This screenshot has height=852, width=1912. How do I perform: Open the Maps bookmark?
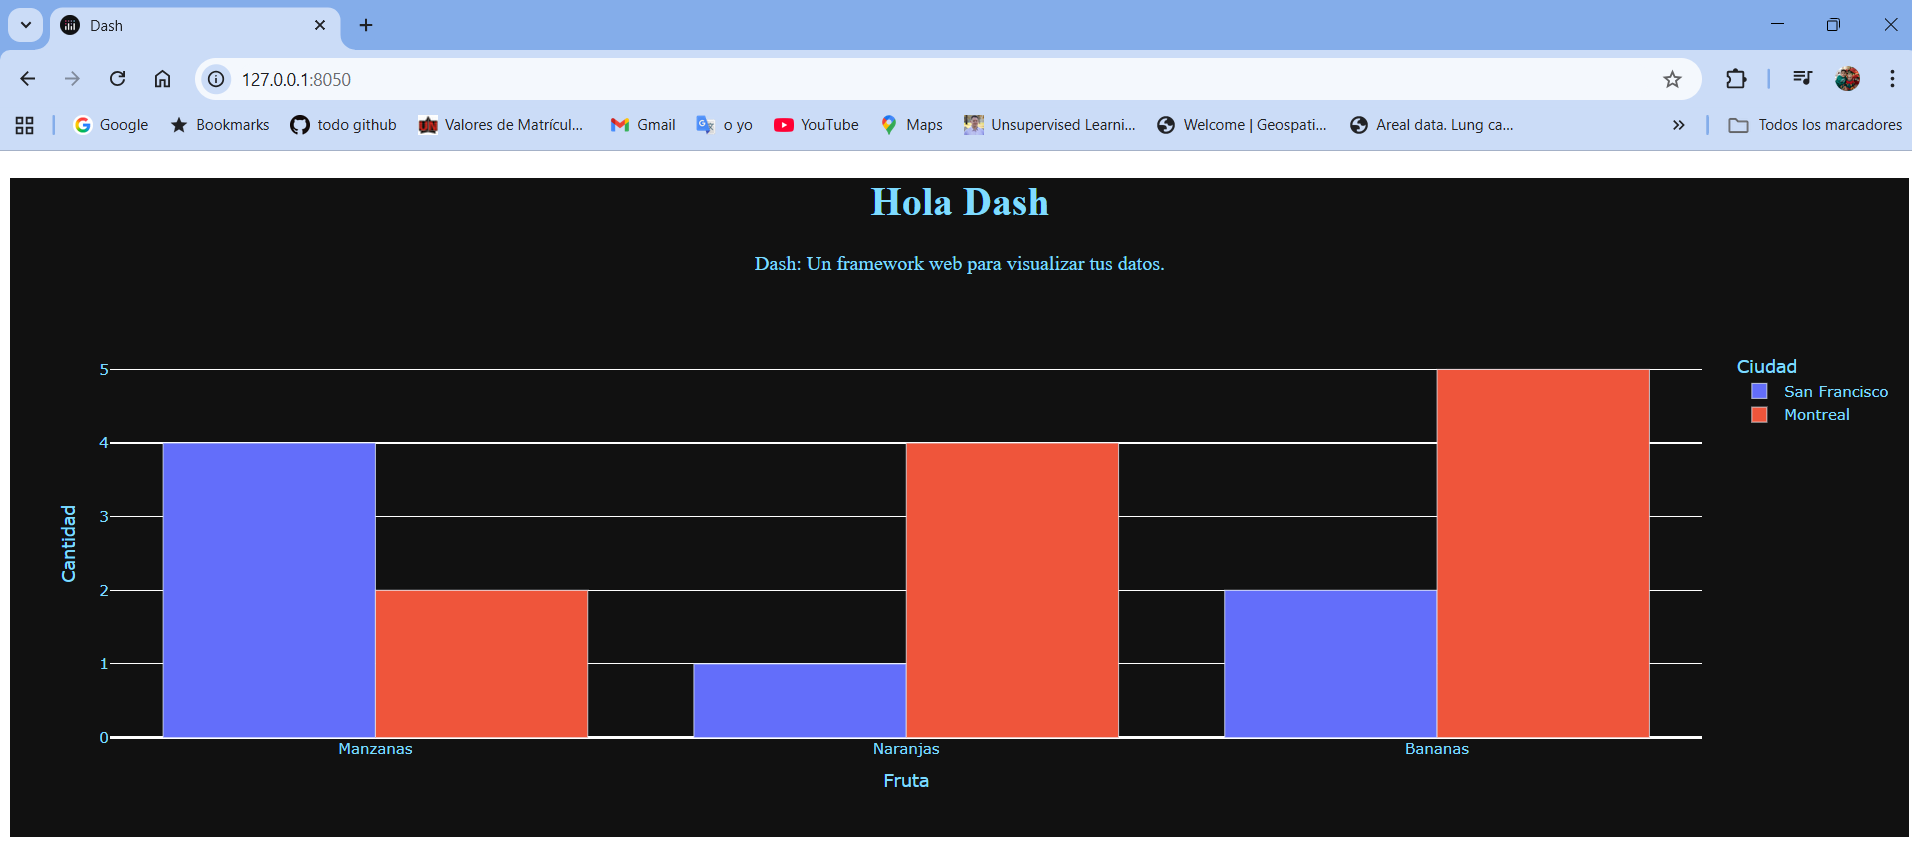[911, 125]
